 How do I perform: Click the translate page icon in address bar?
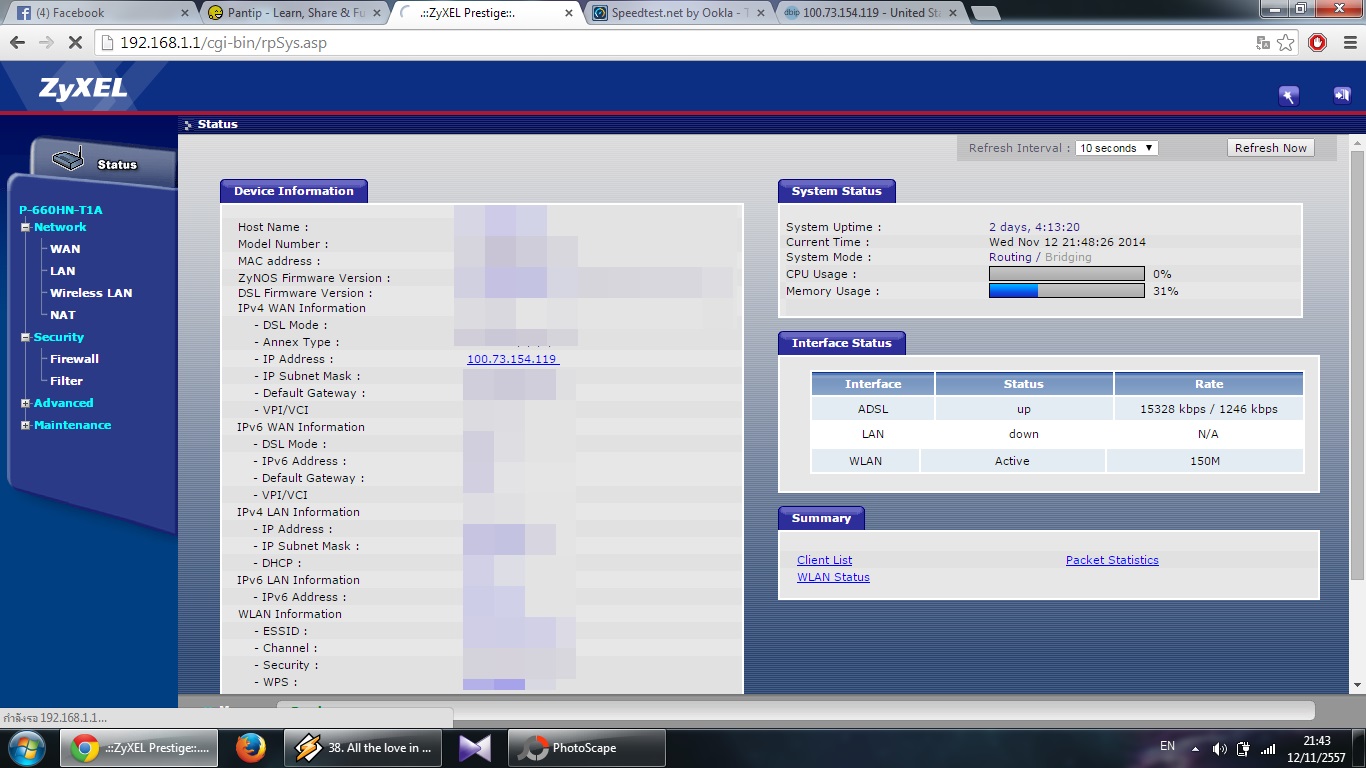[1264, 43]
